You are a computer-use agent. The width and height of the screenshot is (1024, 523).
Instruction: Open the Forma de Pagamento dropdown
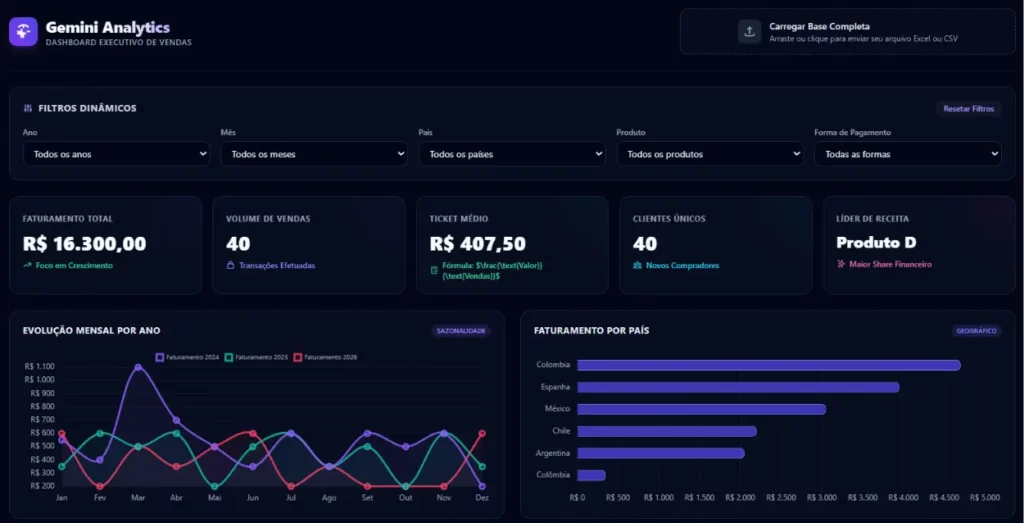[x=908, y=155]
